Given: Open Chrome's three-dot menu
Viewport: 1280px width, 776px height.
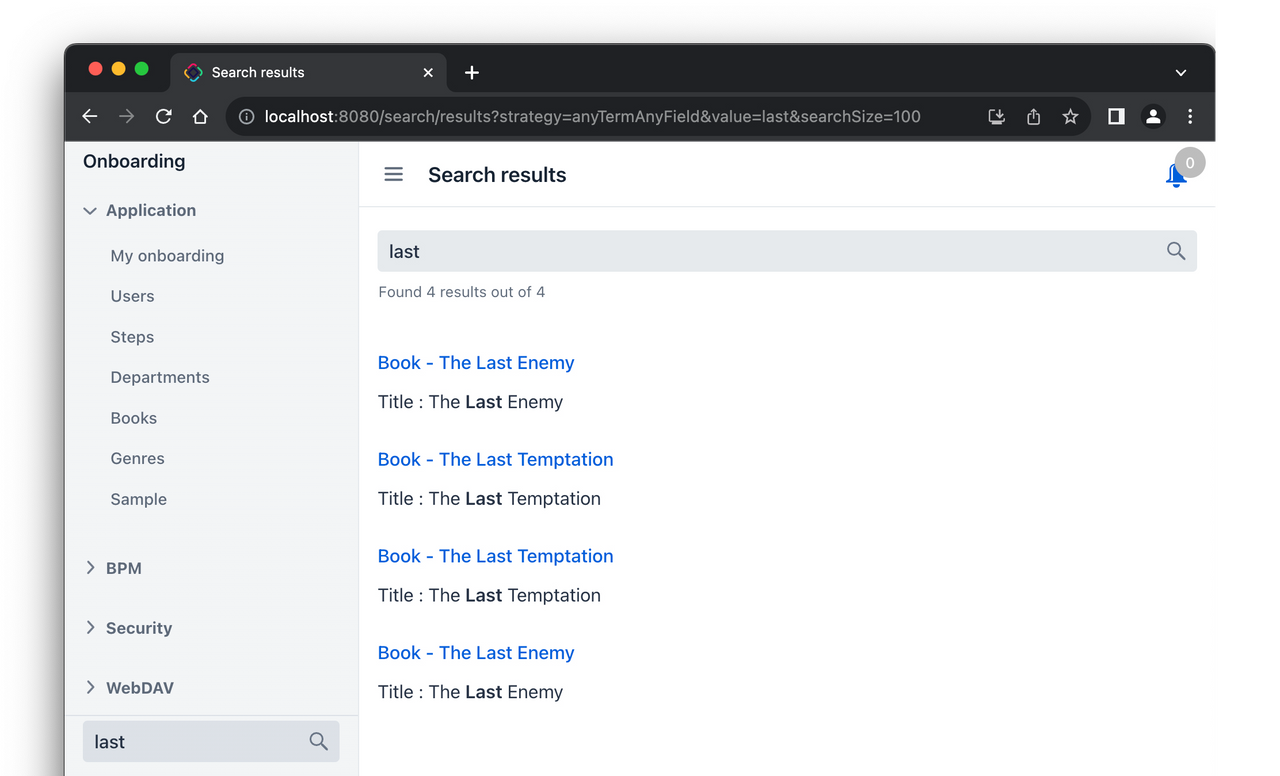Looking at the screenshot, I should (x=1190, y=116).
